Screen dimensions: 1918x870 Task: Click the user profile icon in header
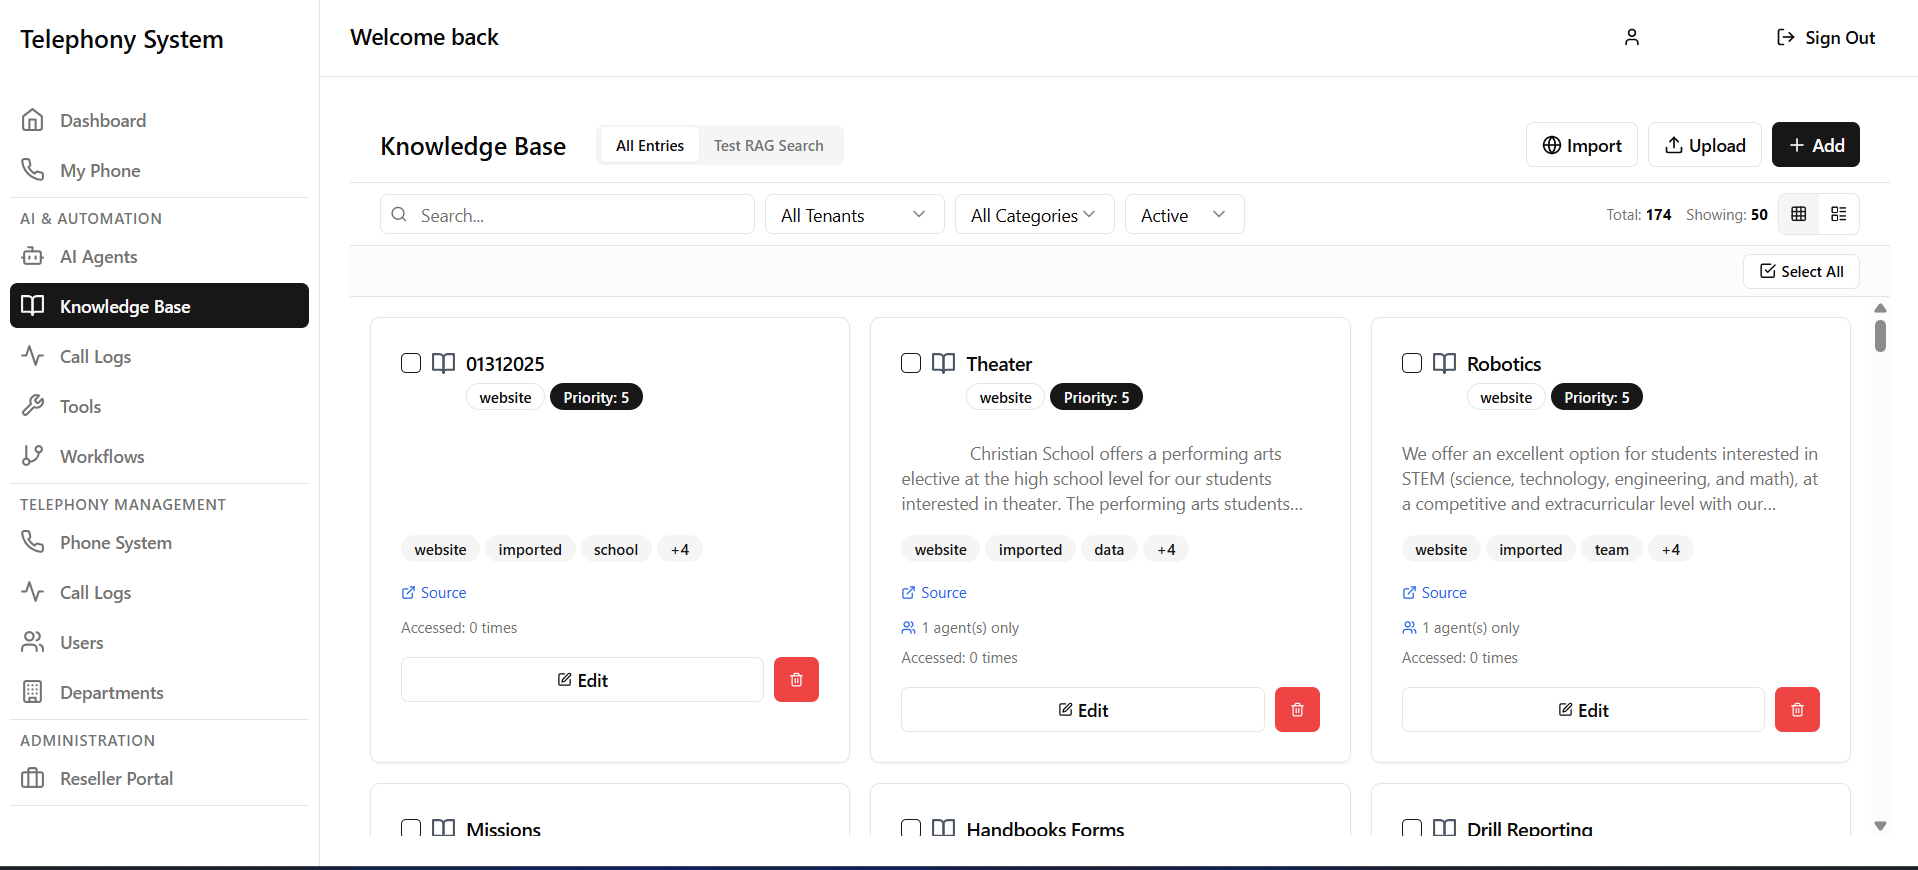(1631, 37)
